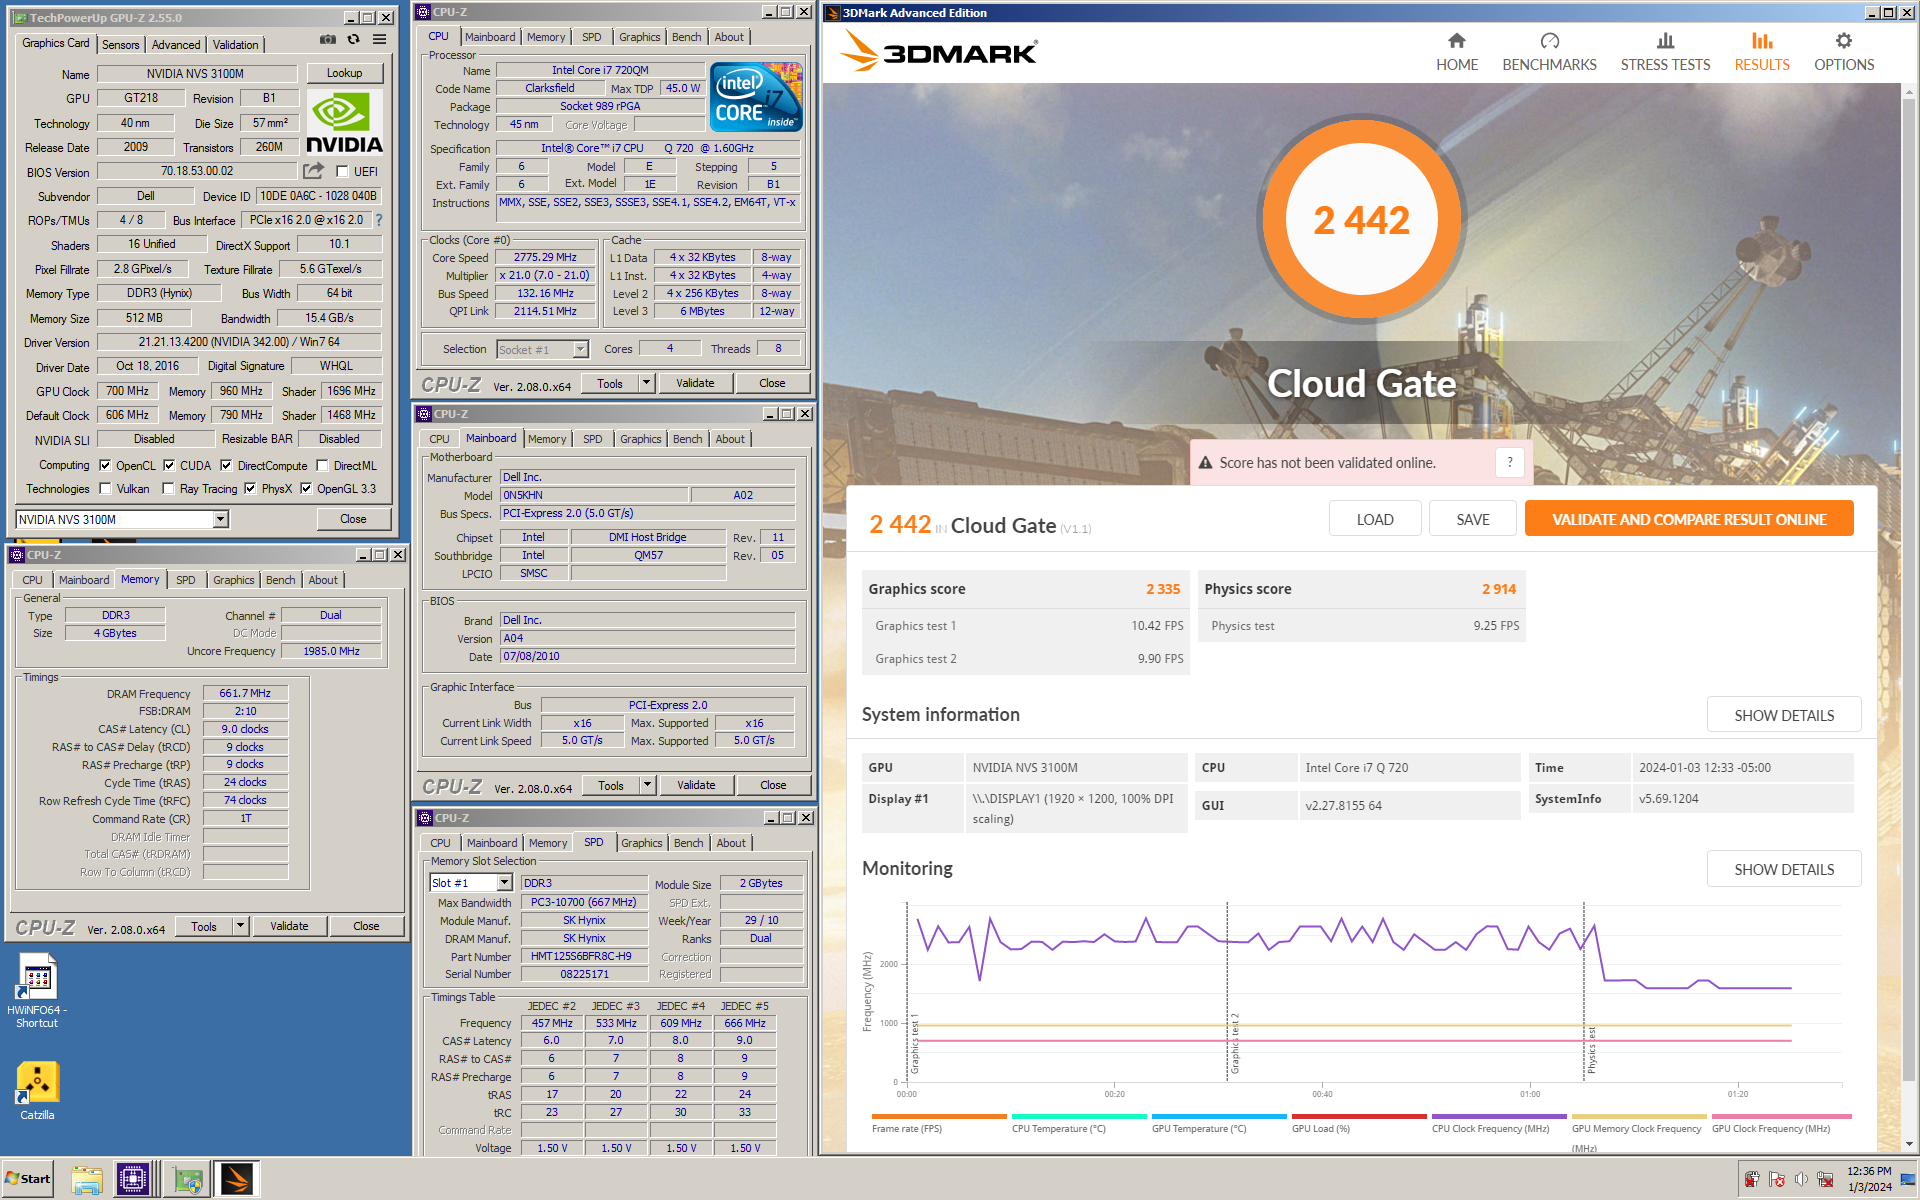Image resolution: width=1920 pixels, height=1200 pixels.
Task: Click the 3DMark SAVE button
Action: (x=1472, y=519)
